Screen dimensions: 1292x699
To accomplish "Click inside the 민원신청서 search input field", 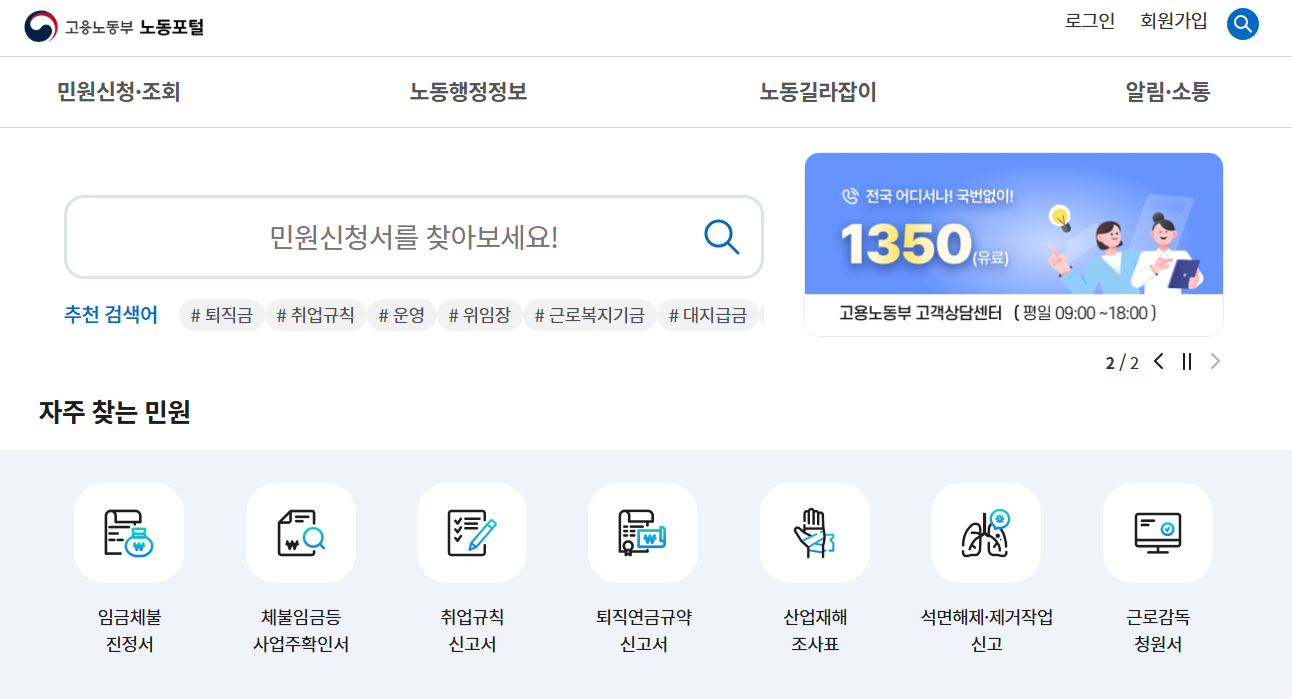I will tap(400, 237).
